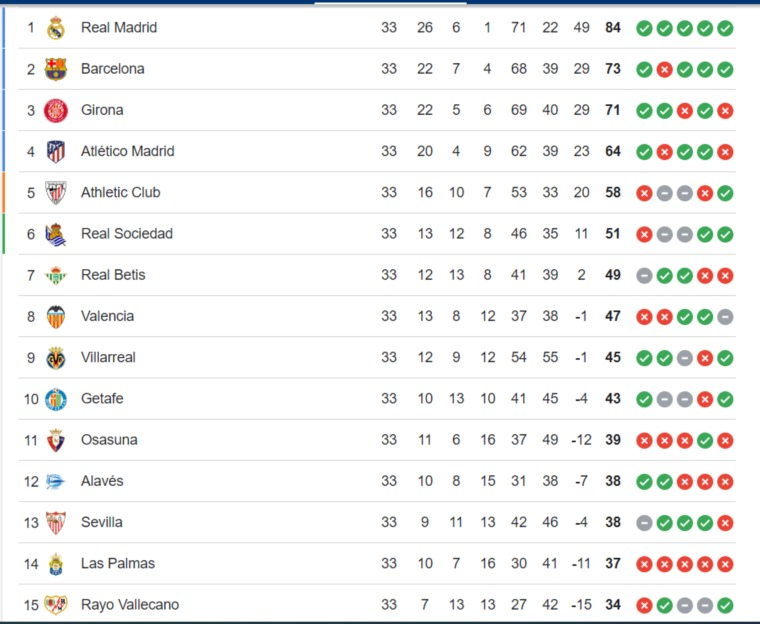Click the Atlético Madrid club crest

(56, 152)
